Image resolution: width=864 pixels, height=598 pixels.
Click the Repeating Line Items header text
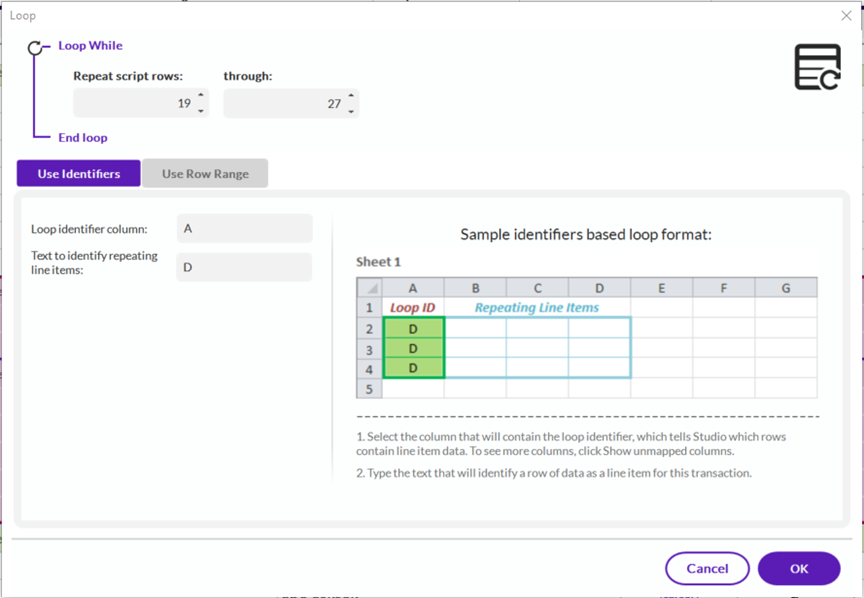pyautogui.click(x=537, y=308)
